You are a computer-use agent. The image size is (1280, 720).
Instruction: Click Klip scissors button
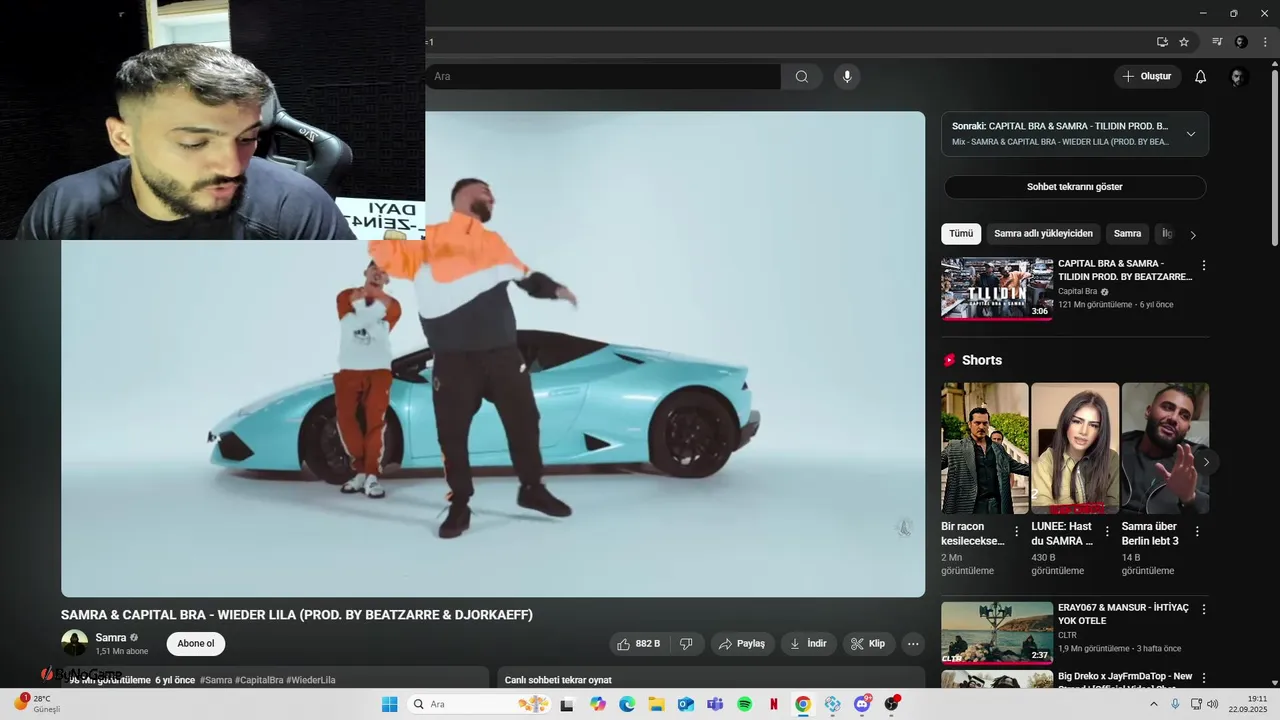pyautogui.click(x=868, y=644)
